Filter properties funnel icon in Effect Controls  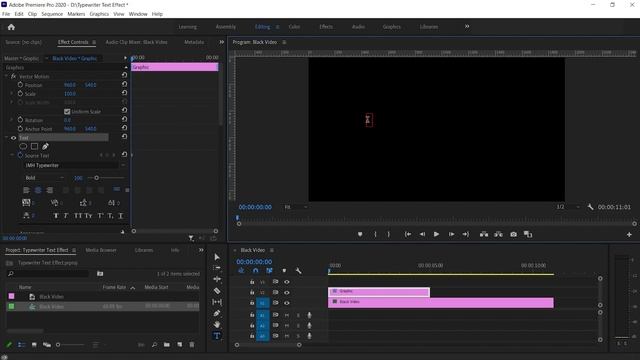tap(191, 238)
